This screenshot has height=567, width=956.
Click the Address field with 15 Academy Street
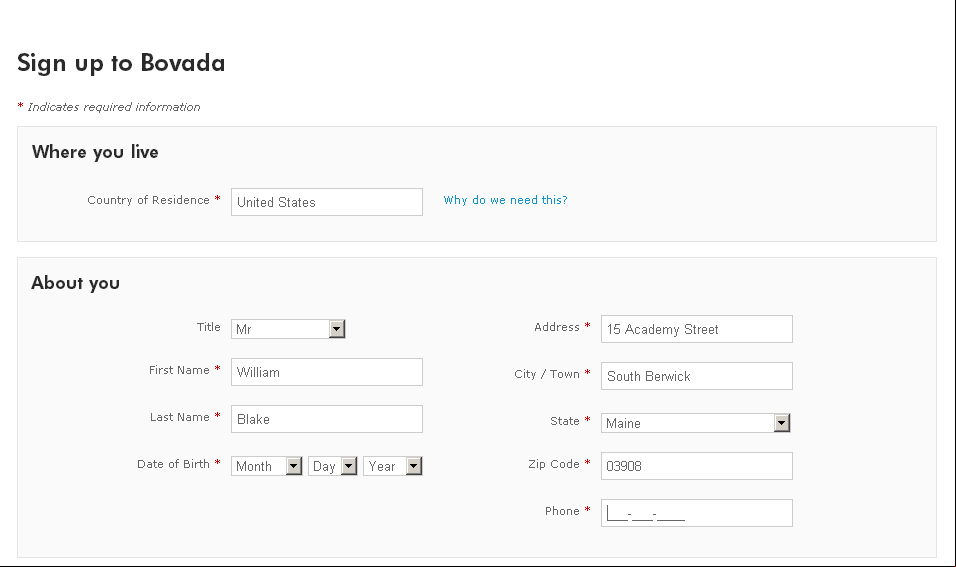[x=697, y=329]
